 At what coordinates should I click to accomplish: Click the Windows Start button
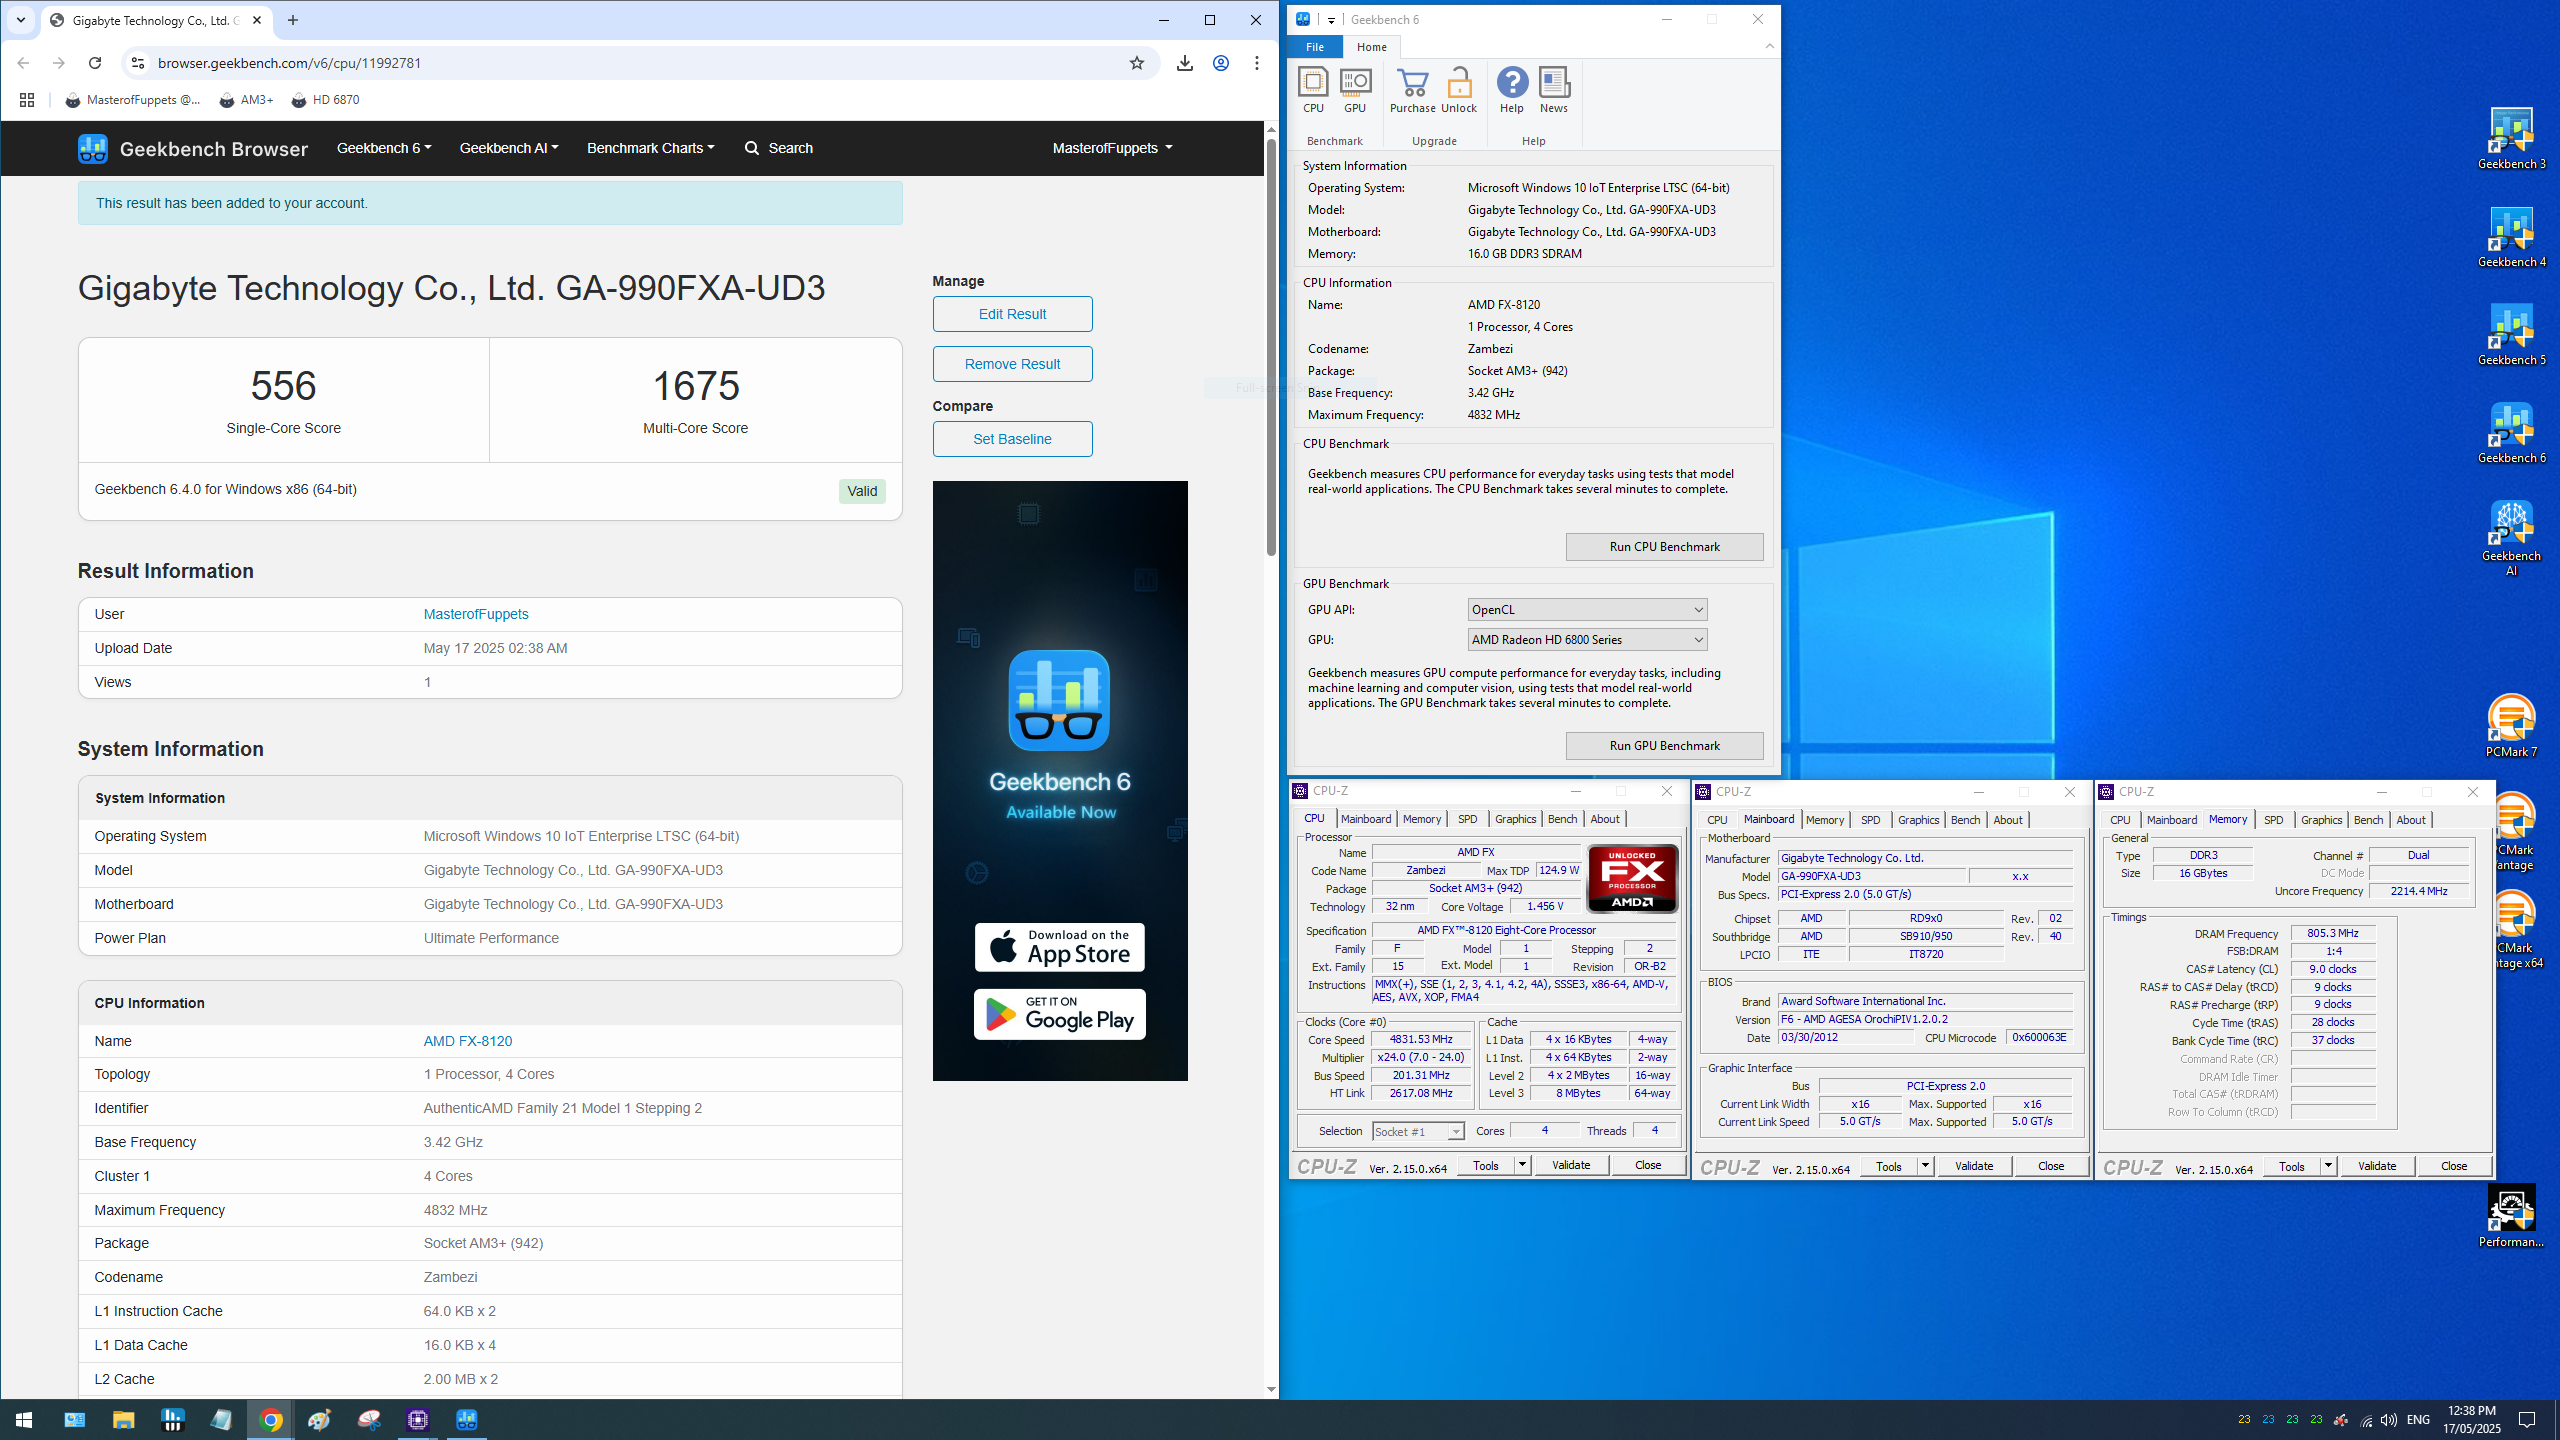point(24,1420)
